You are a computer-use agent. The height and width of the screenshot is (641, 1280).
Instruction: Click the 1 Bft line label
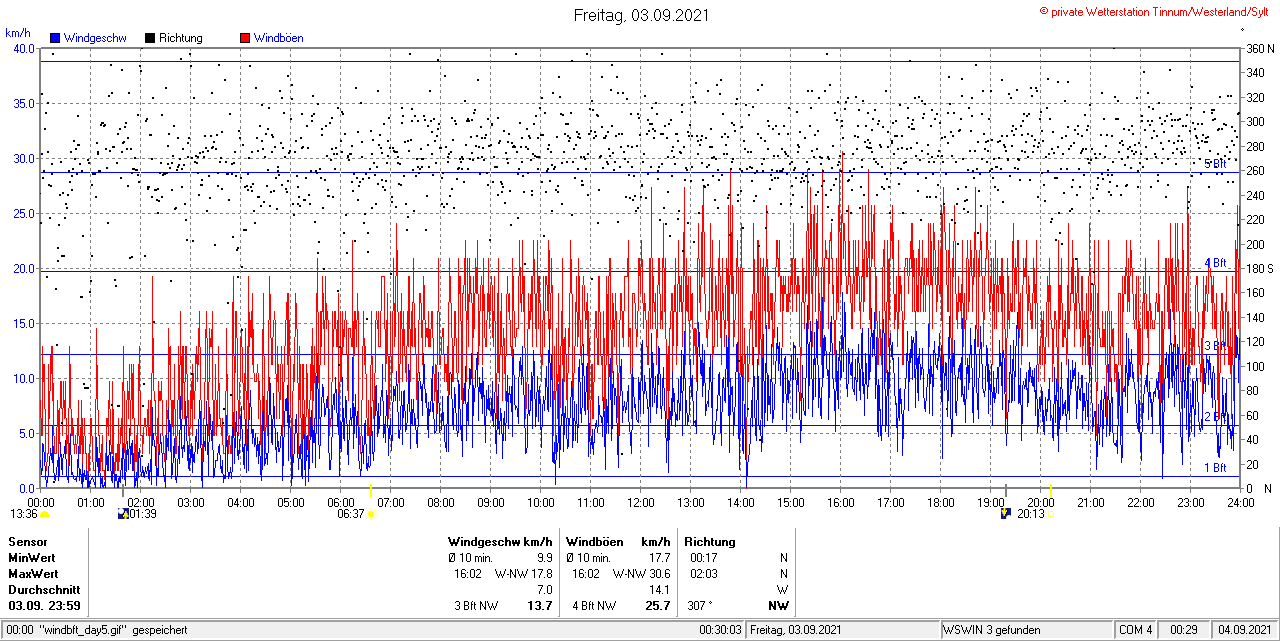[1215, 467]
